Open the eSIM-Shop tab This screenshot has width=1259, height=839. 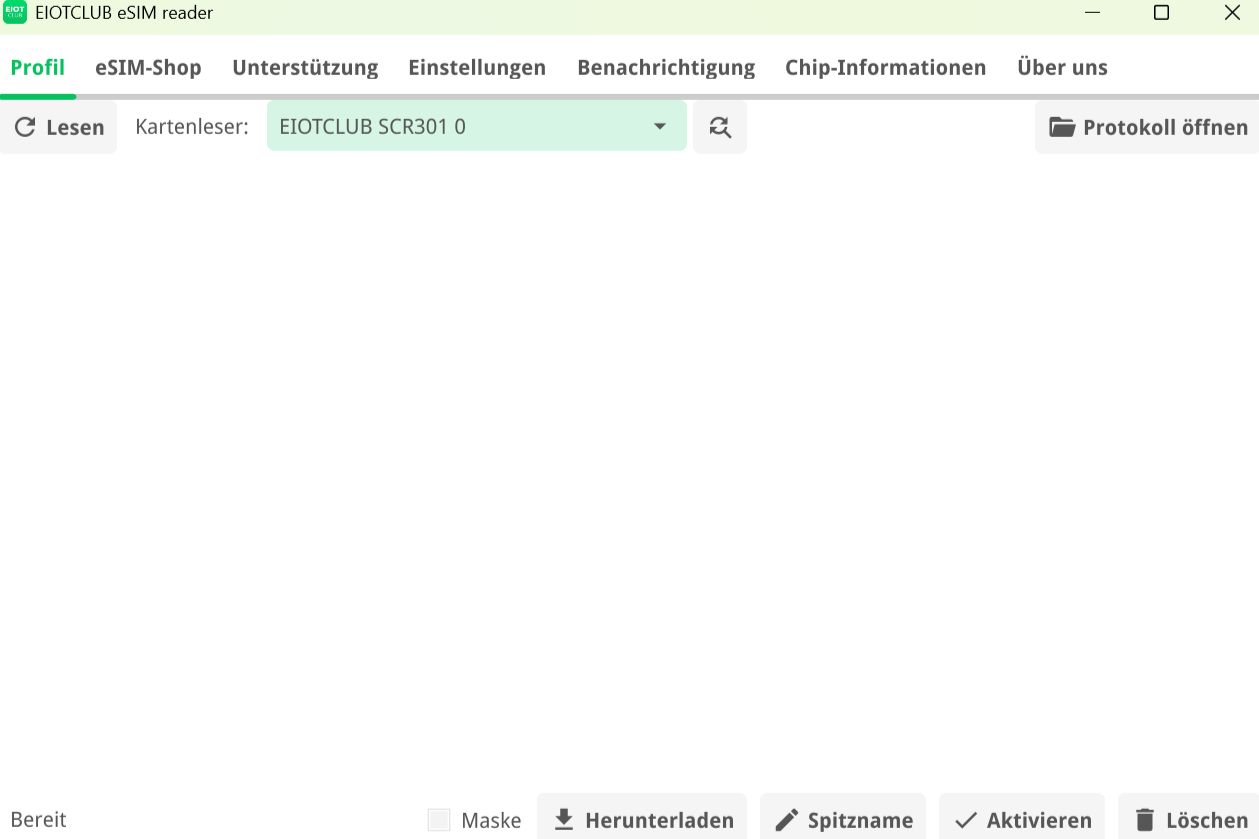click(149, 68)
